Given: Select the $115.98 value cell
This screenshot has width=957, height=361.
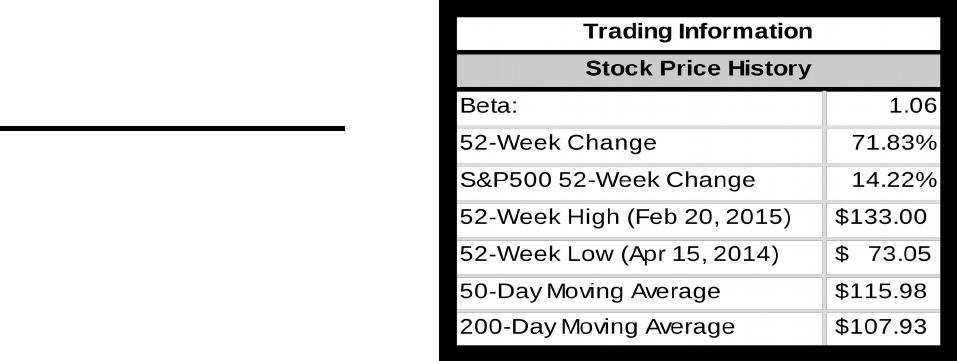Looking at the screenshot, I should (x=883, y=293).
